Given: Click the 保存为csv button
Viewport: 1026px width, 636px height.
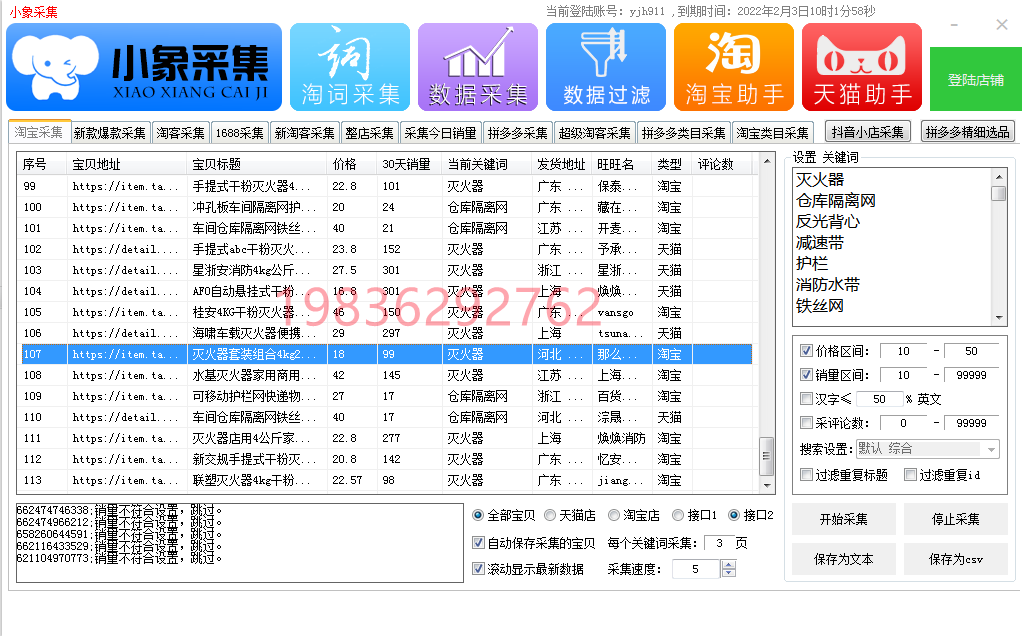Looking at the screenshot, I should 955,559.
